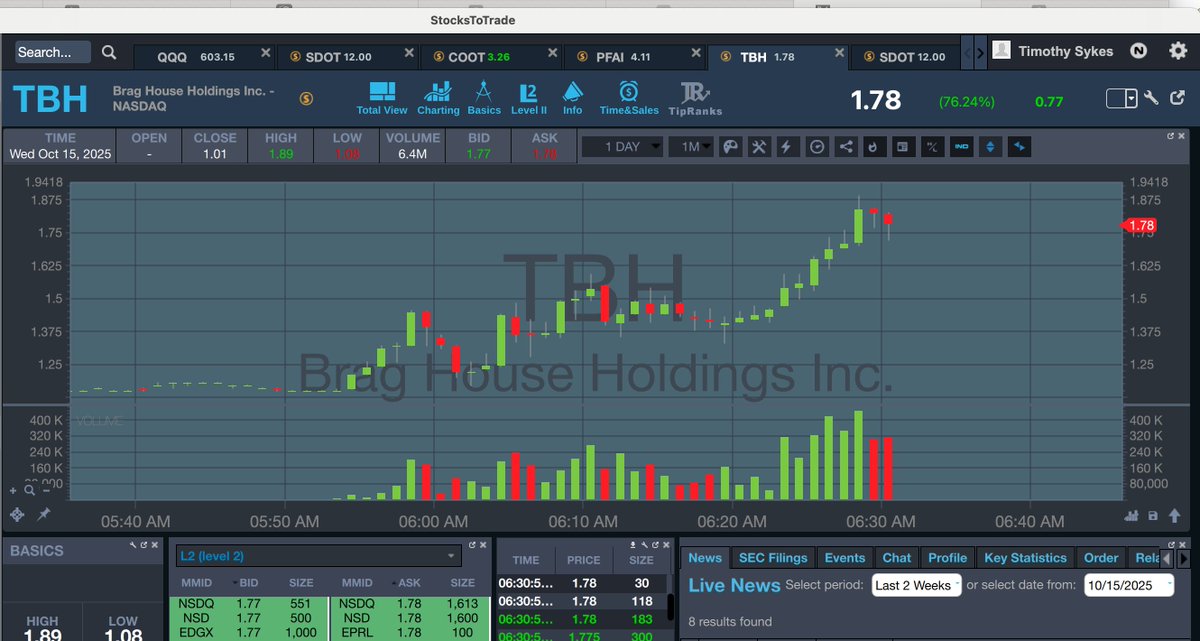
Task: Click EPRL ask row in Level 2
Action: [410, 632]
